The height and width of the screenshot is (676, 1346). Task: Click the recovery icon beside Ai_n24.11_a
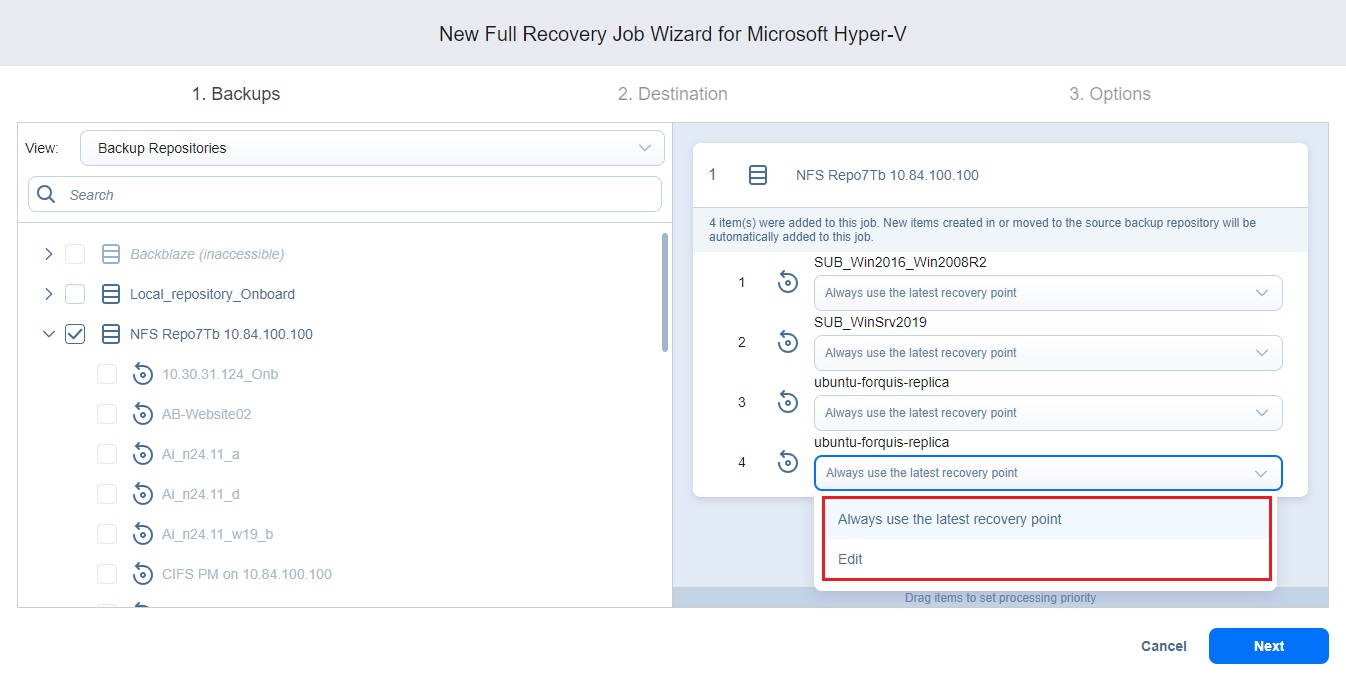[143, 454]
